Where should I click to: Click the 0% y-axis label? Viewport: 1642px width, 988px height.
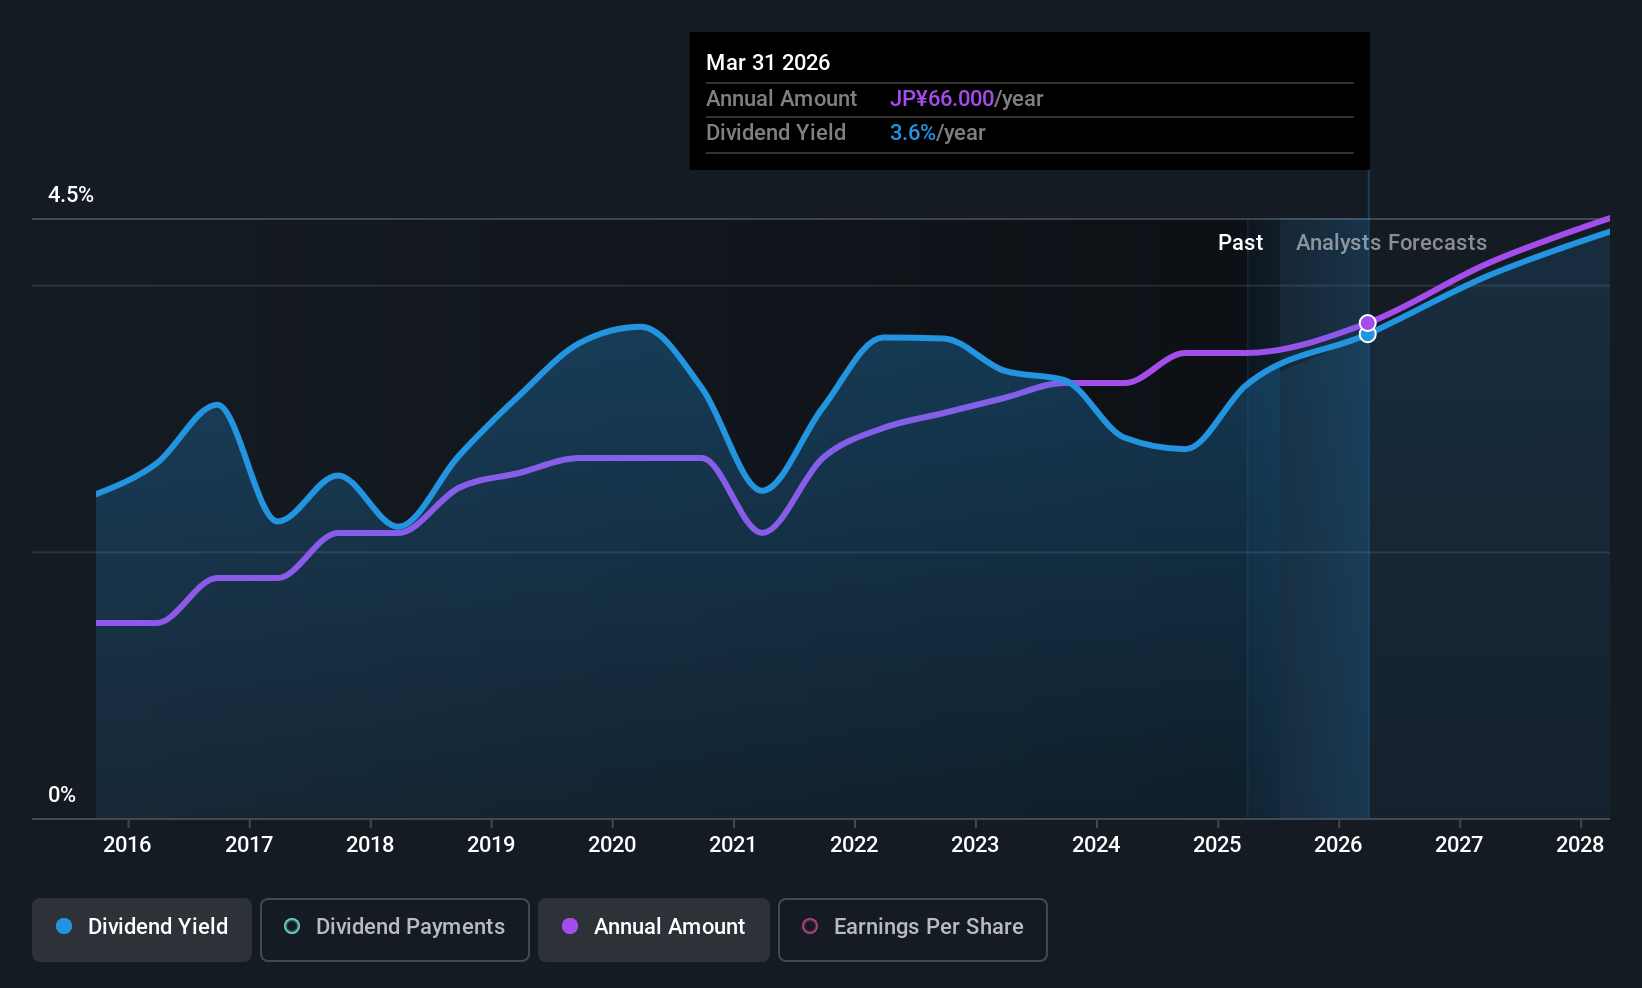tap(62, 795)
